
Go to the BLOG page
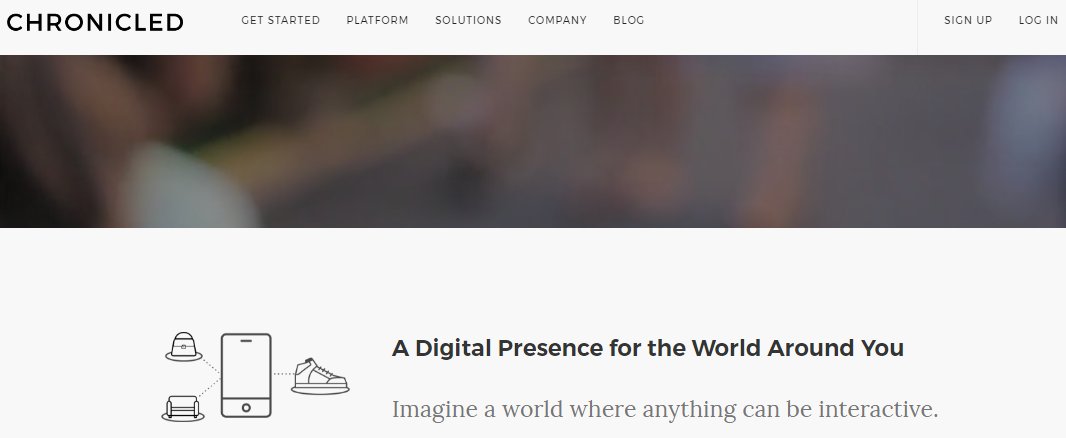629,20
